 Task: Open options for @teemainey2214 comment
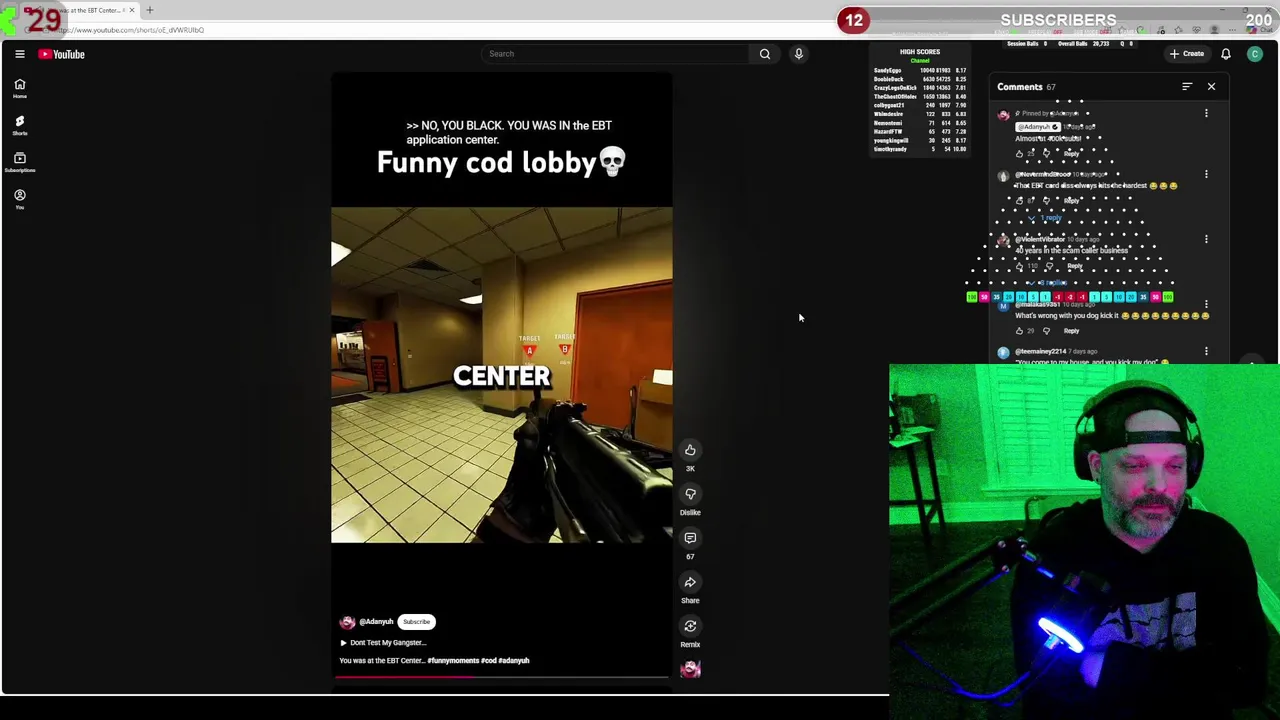1206,352
